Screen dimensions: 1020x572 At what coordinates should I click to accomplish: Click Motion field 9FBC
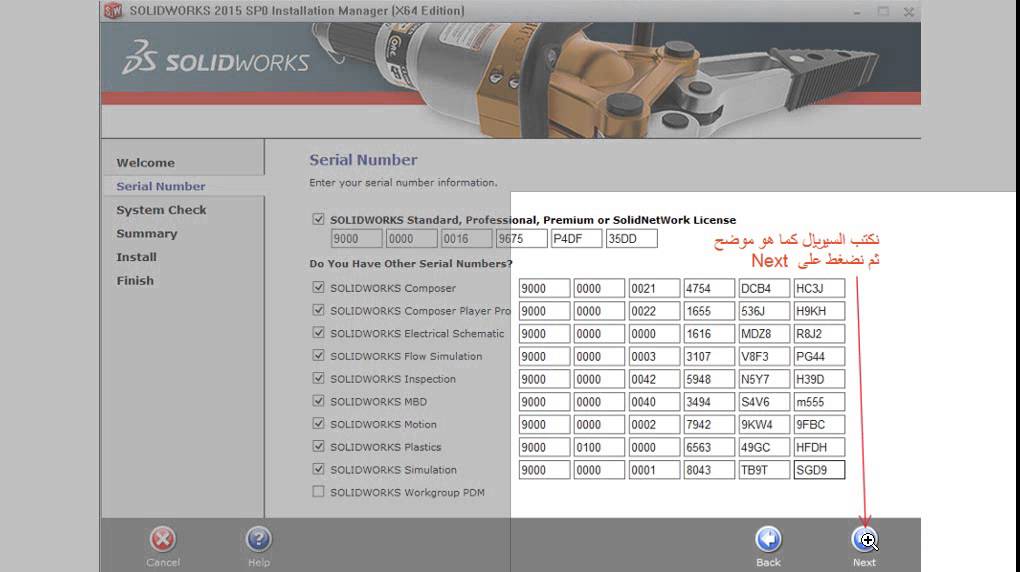[x=819, y=425]
